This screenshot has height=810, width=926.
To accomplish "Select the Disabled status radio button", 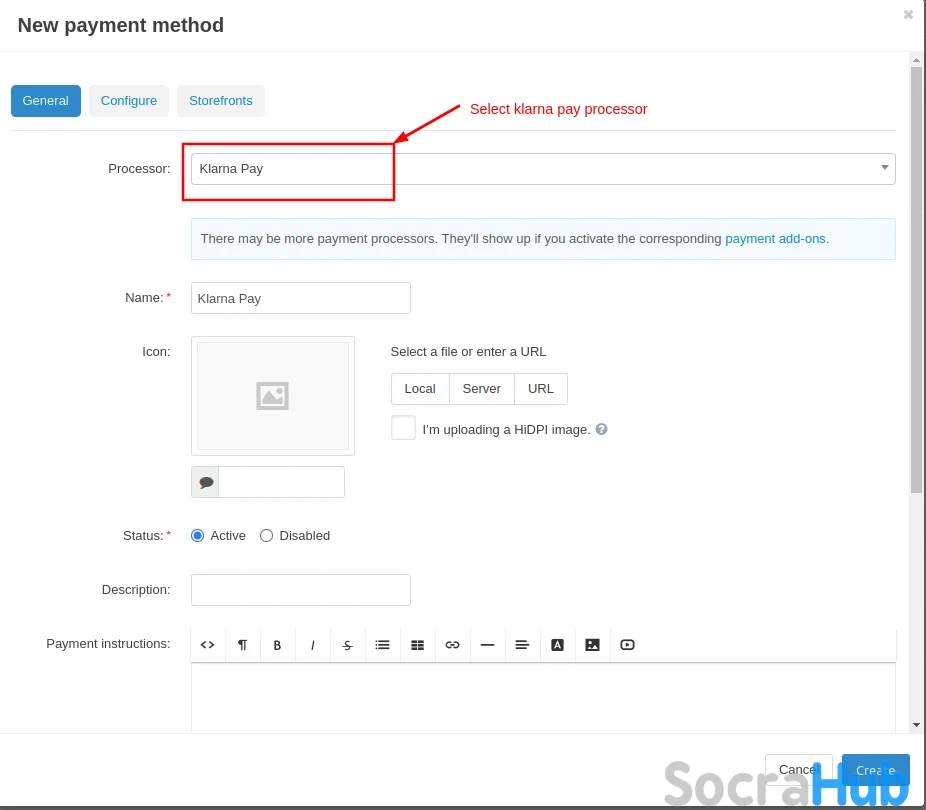I will (x=266, y=535).
